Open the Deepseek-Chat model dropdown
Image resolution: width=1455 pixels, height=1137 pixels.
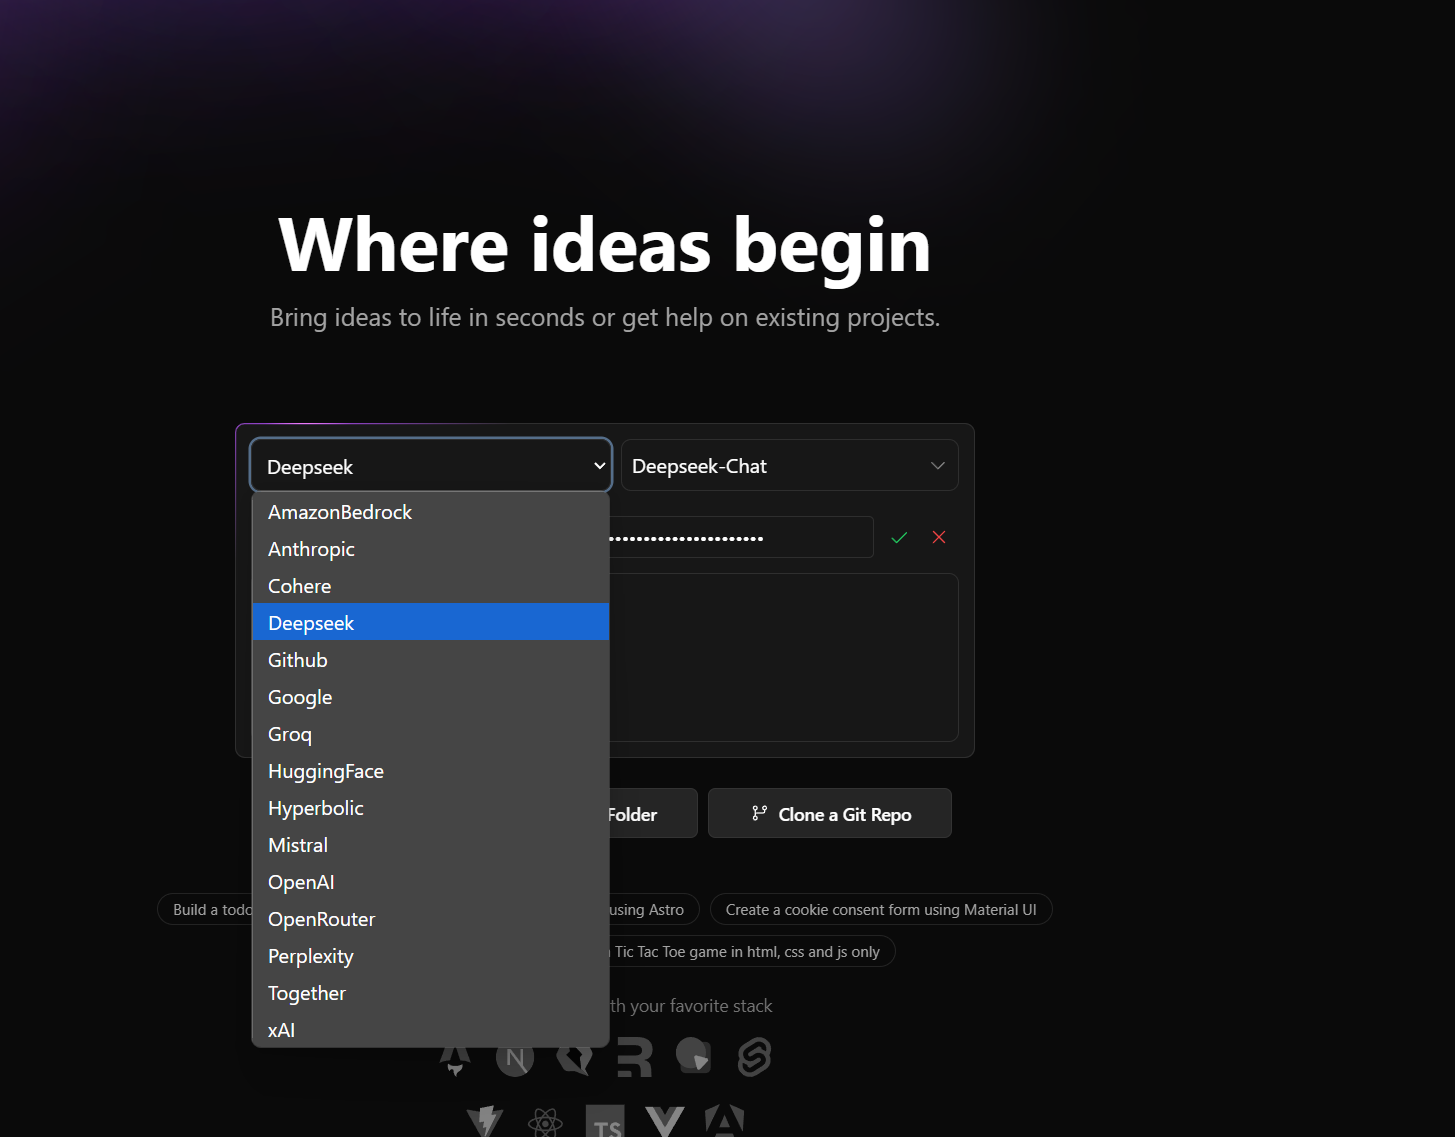790,466
